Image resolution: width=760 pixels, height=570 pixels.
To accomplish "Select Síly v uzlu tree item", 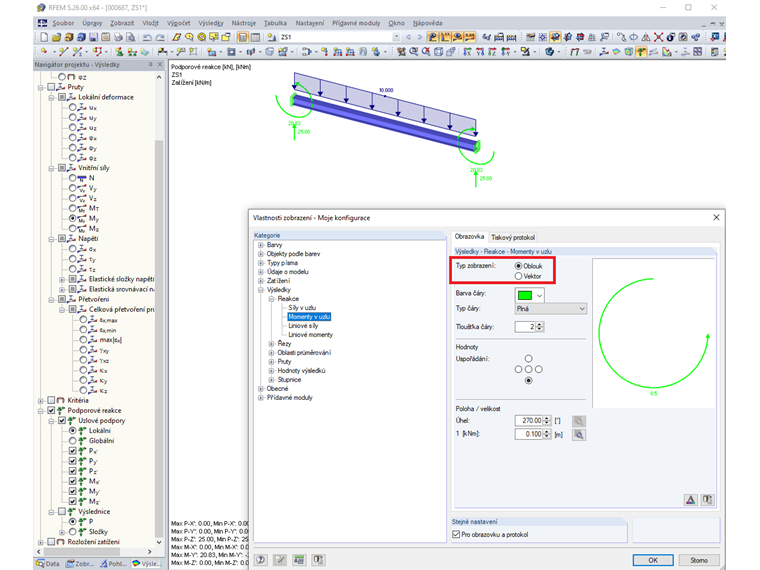I will pos(302,308).
